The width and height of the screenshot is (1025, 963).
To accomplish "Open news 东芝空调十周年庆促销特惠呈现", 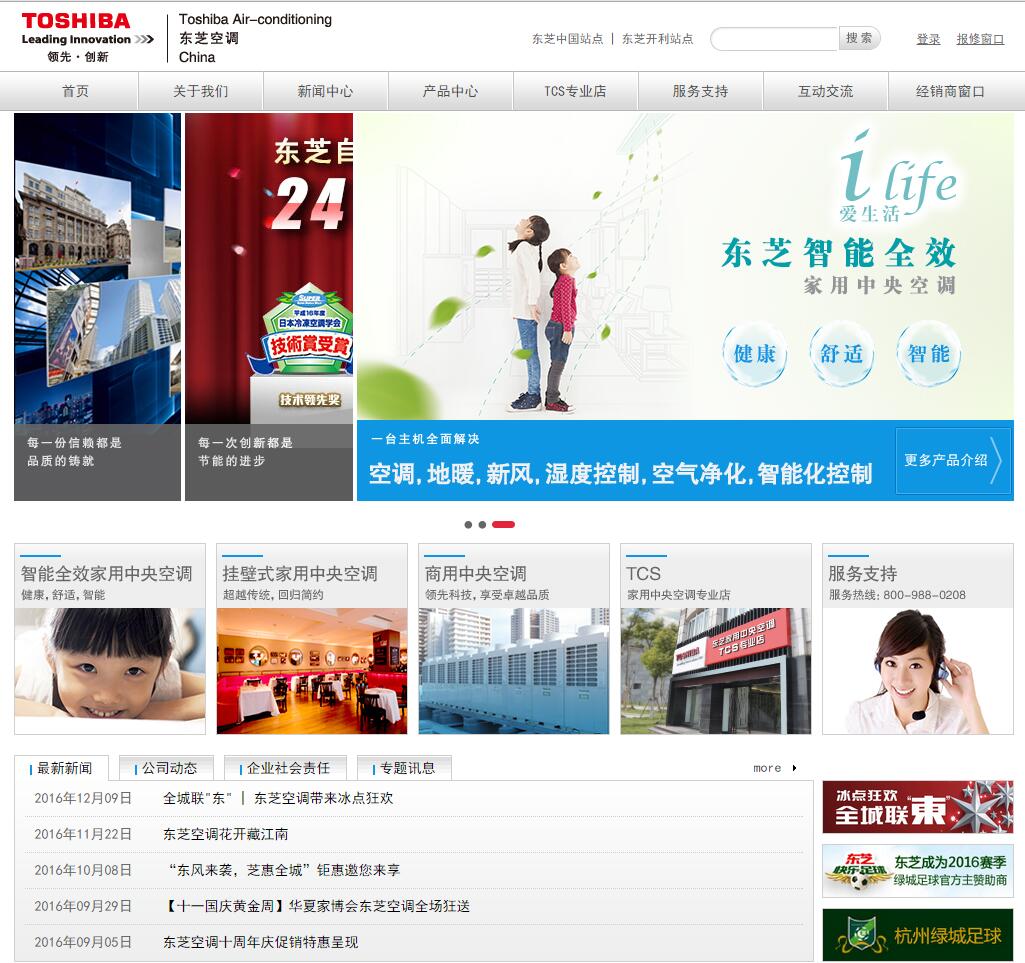I will 260,942.
